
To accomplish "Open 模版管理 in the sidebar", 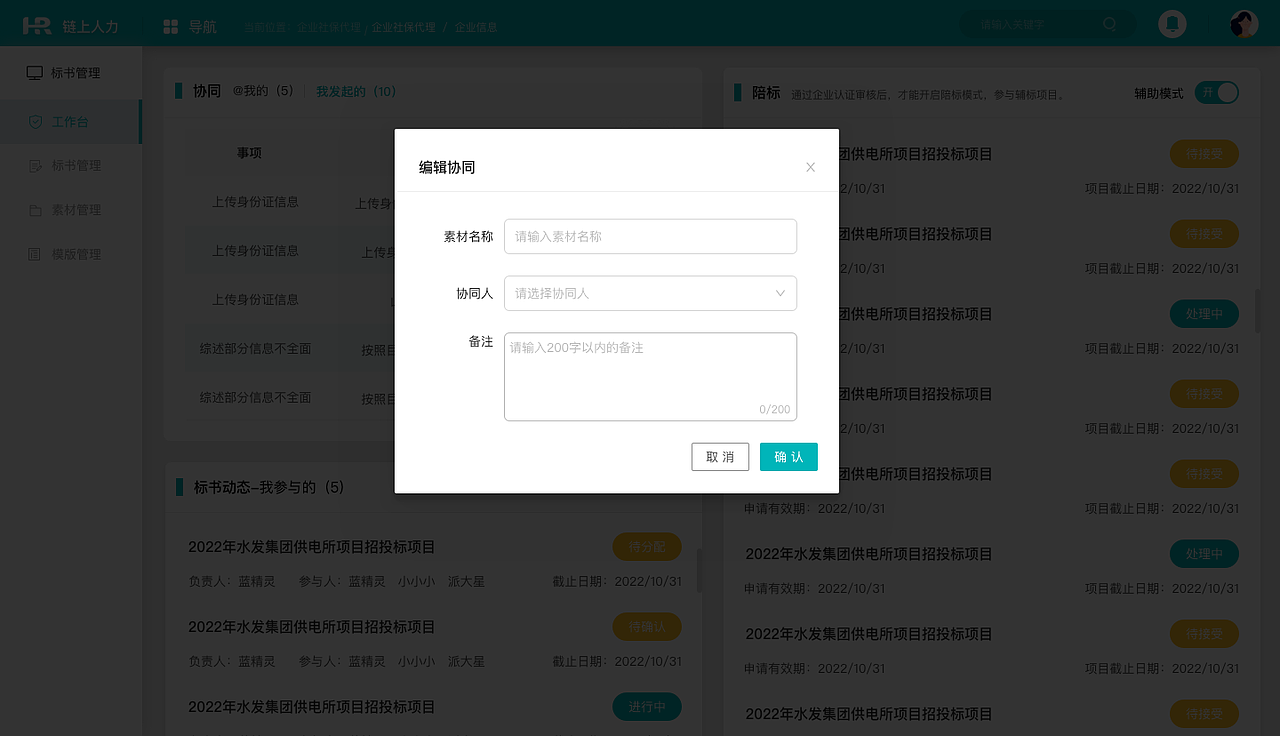I will point(71,253).
